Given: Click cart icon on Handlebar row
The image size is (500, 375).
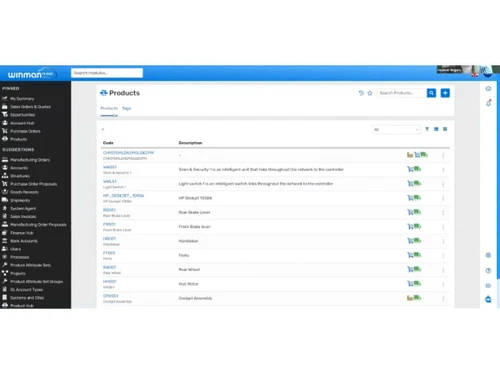Looking at the screenshot, I should 410,241.
